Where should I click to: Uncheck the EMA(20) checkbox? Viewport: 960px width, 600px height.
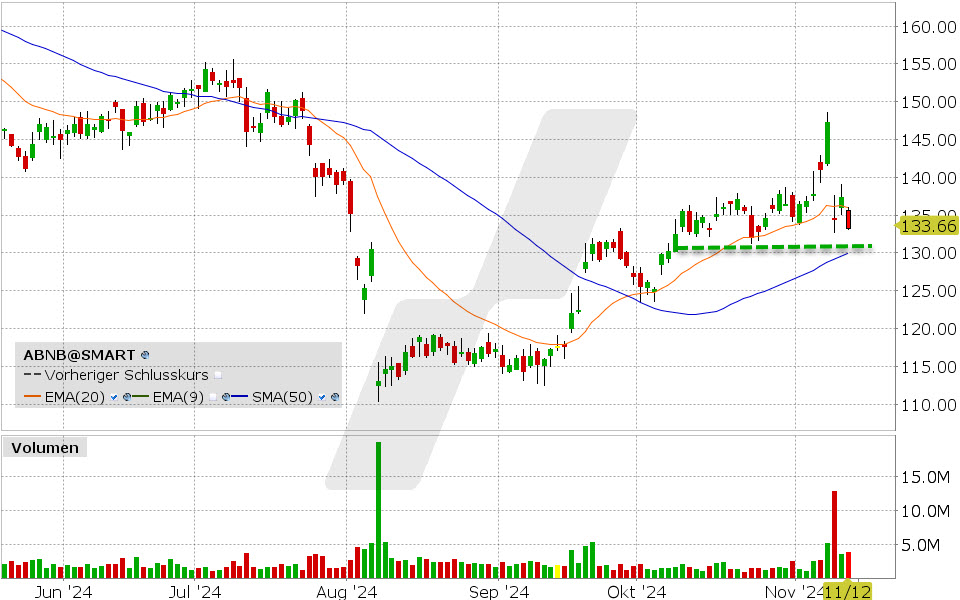(x=114, y=397)
